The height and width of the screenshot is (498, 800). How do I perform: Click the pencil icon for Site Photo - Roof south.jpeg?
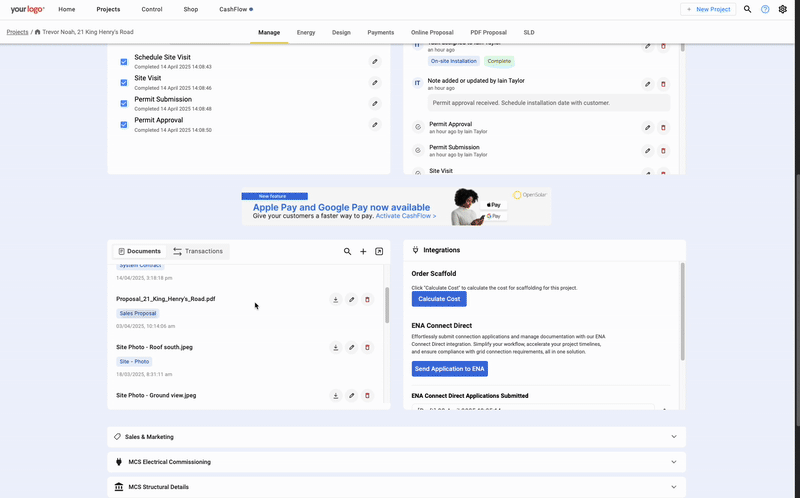352,347
